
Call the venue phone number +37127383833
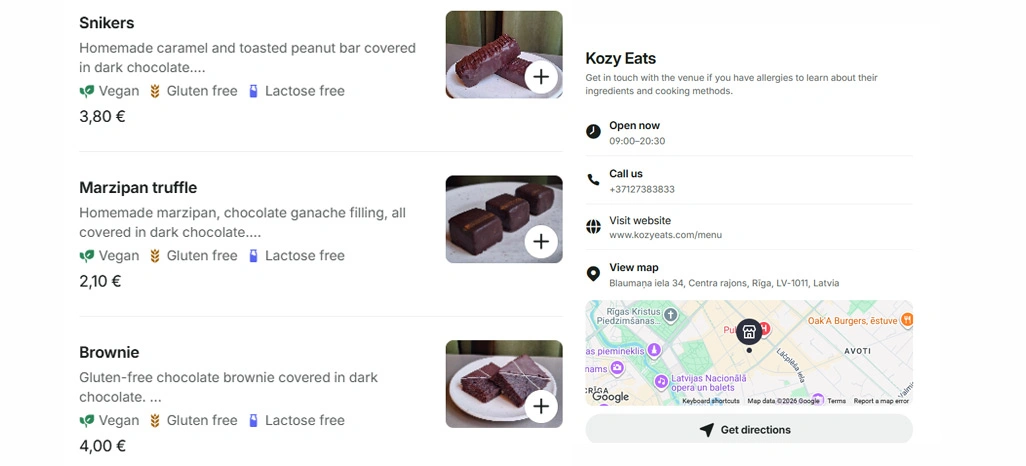(x=642, y=189)
